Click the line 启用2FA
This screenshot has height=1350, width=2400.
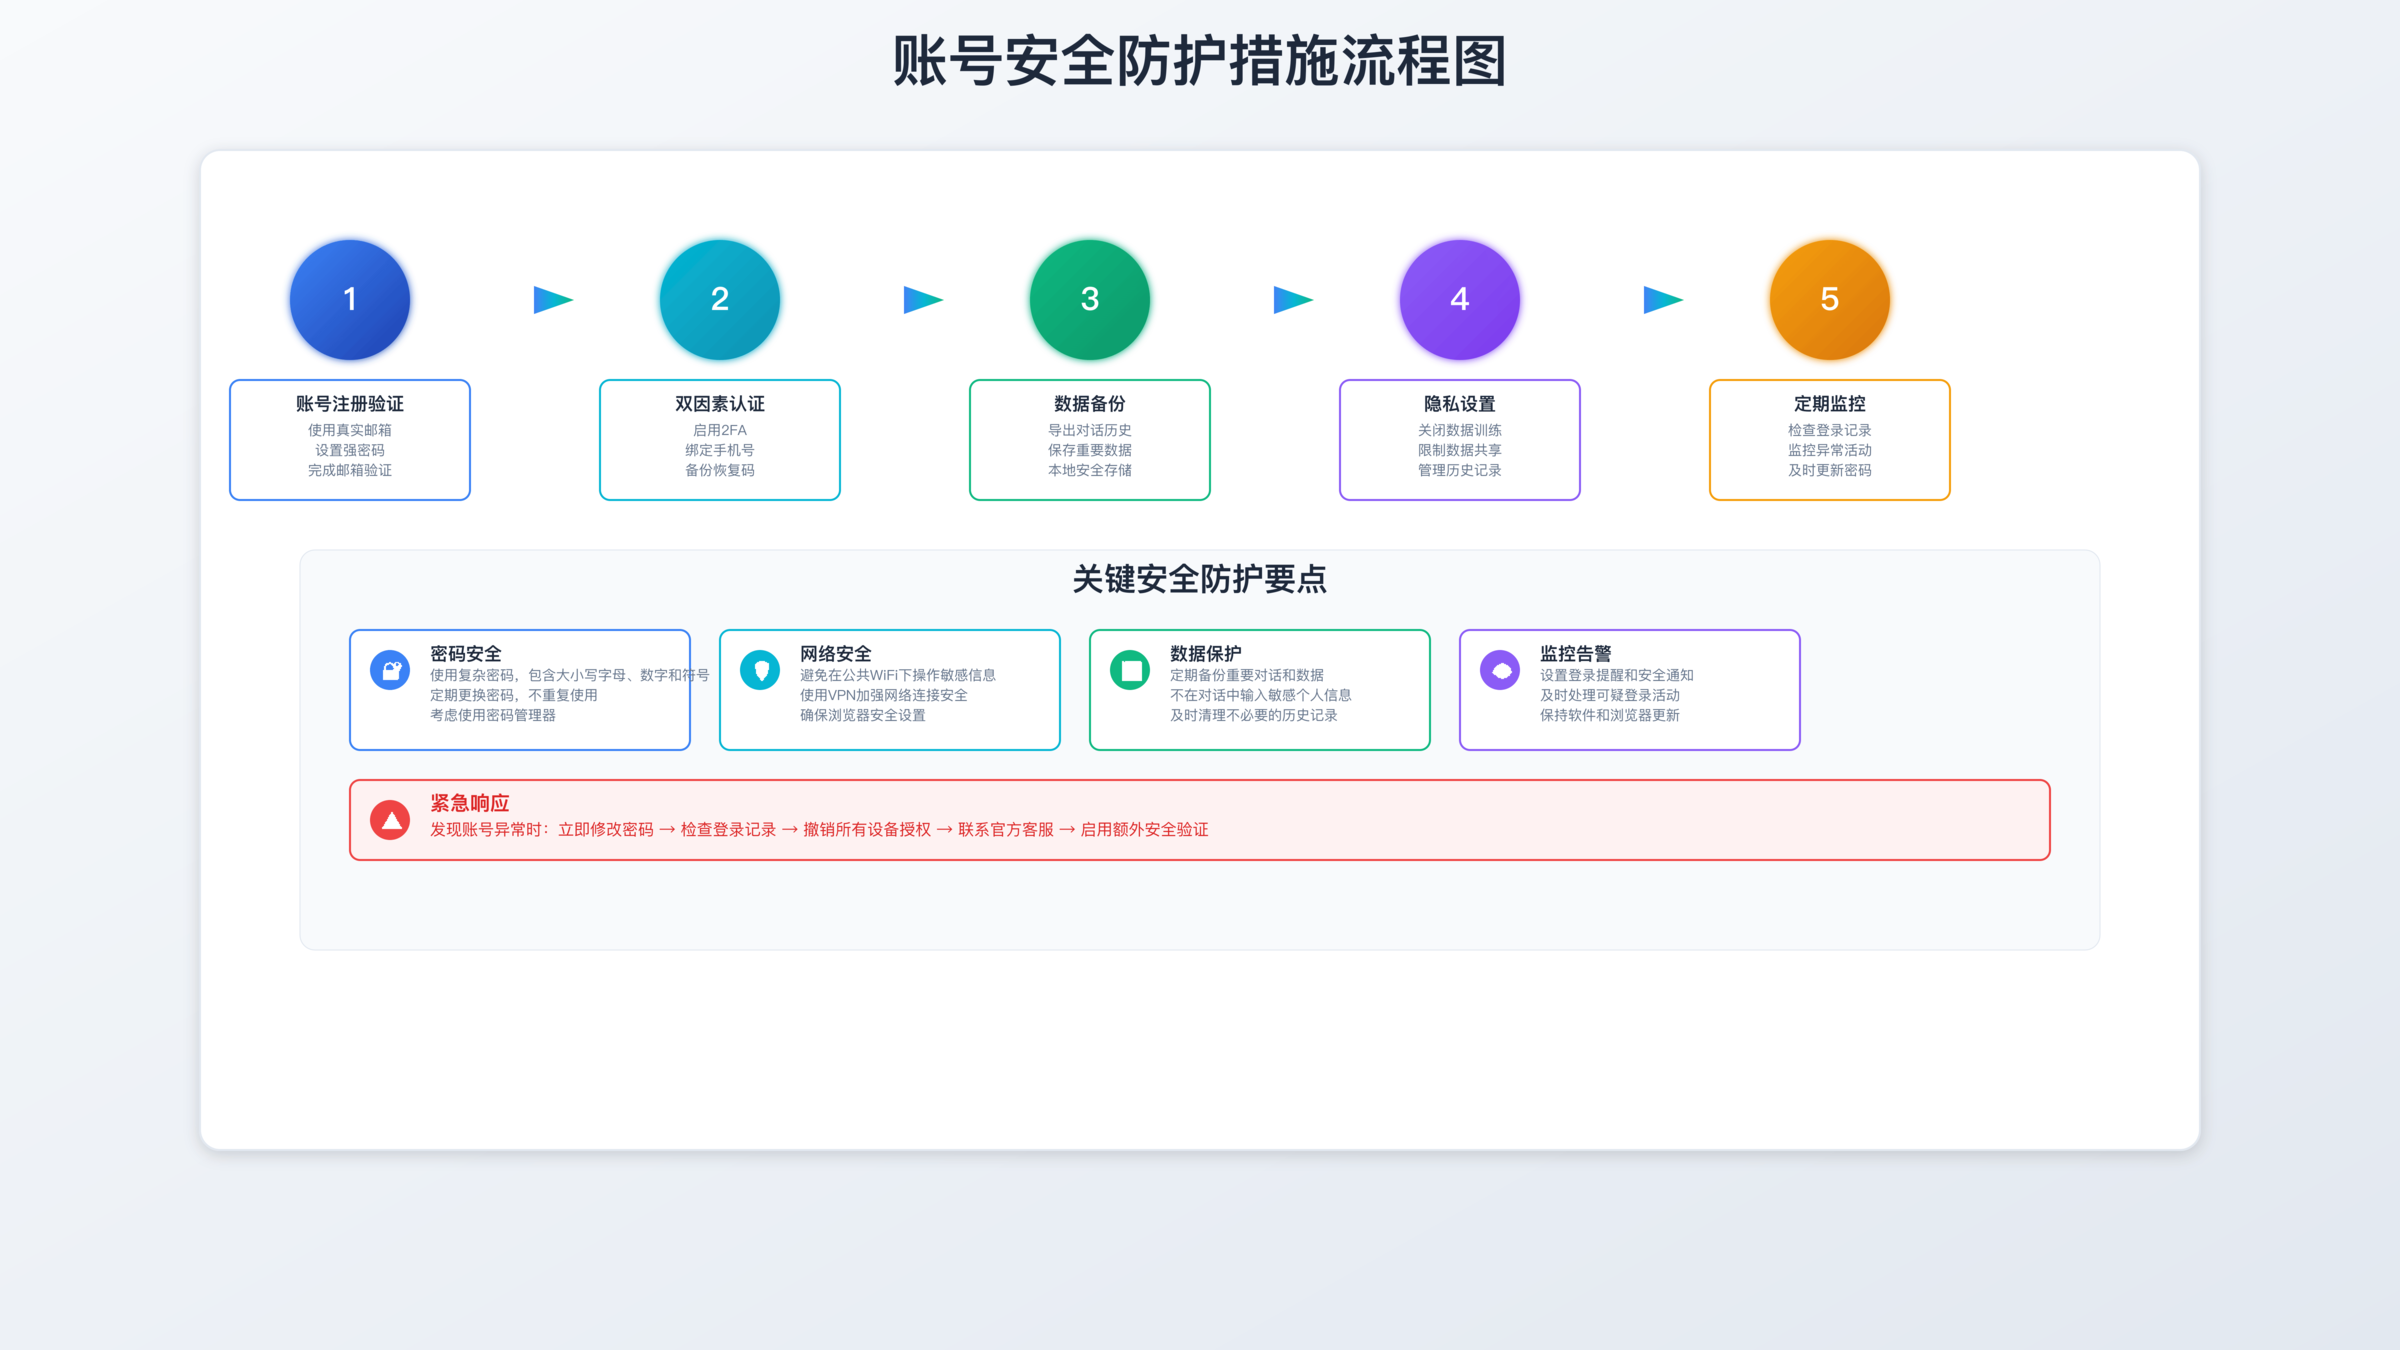pyautogui.click(x=720, y=430)
